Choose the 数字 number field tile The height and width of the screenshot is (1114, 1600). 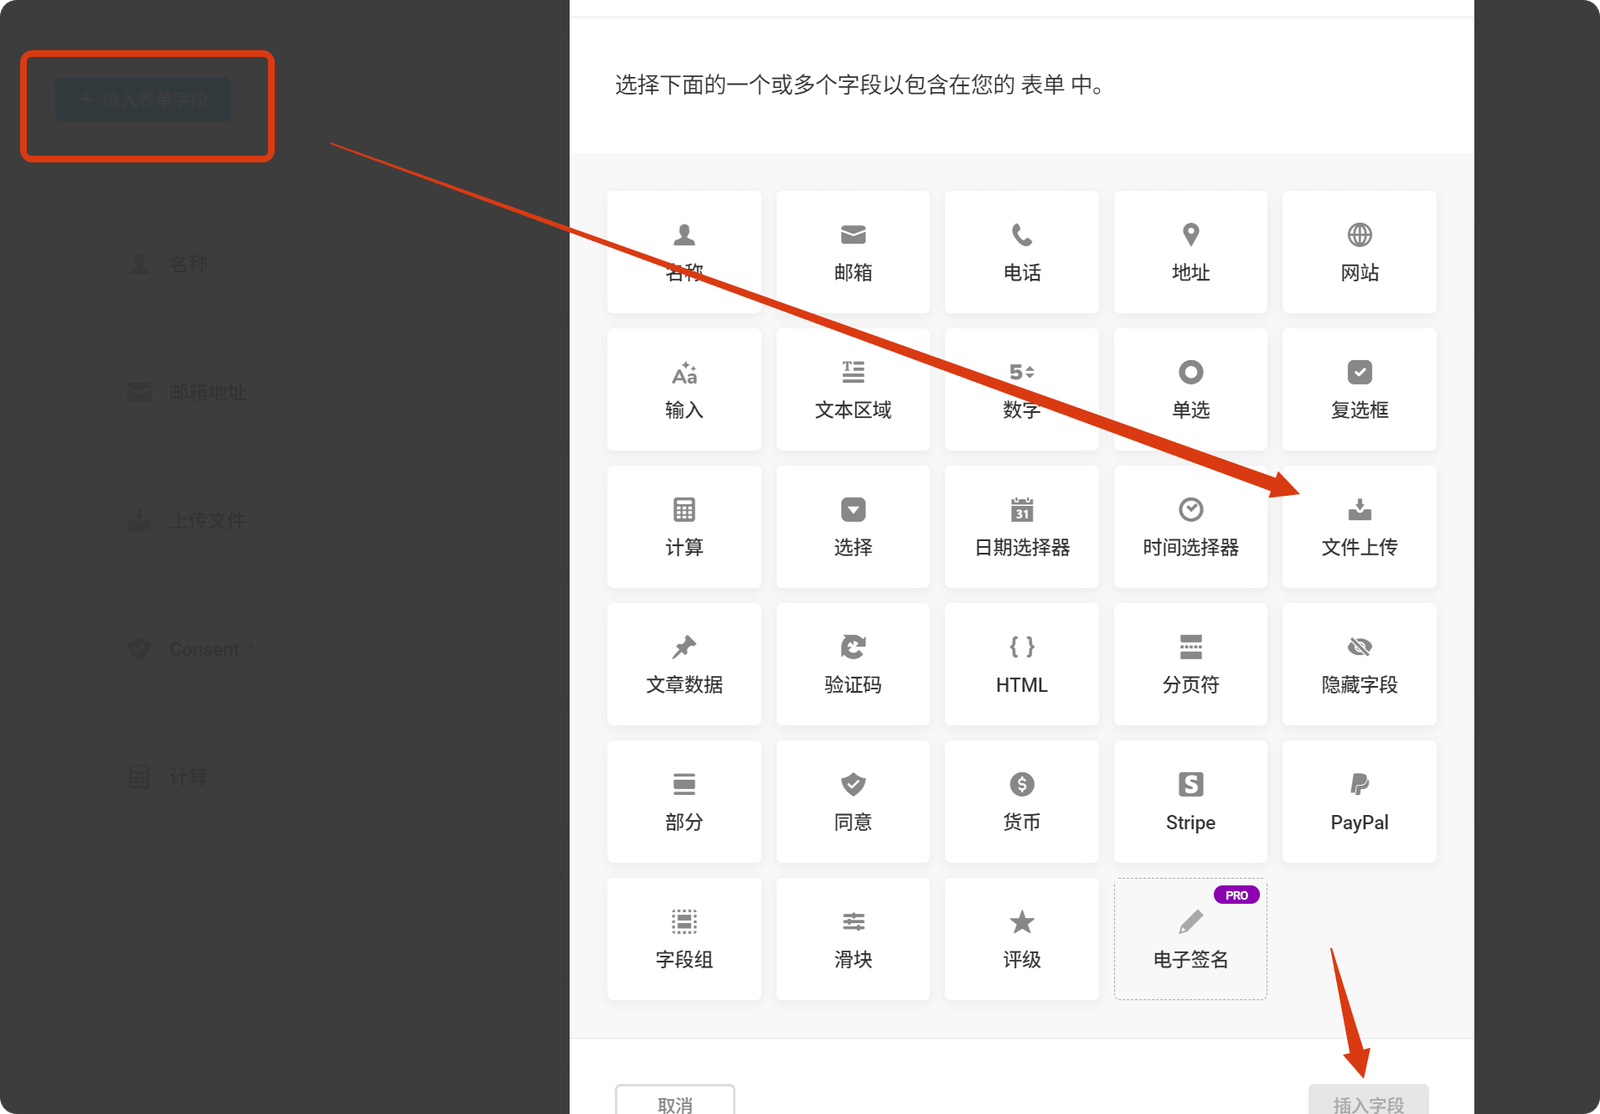[x=1022, y=389]
